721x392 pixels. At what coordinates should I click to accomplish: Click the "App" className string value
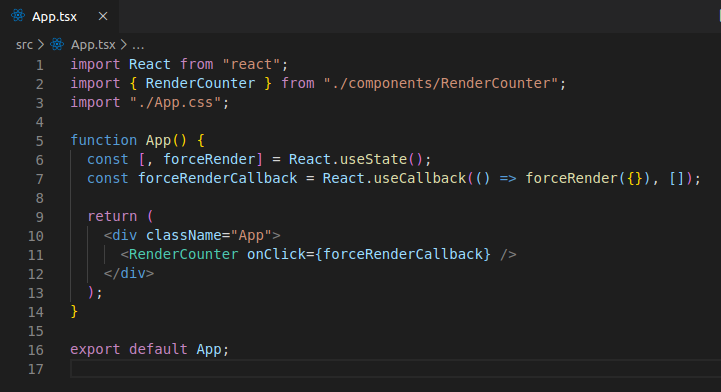pos(251,235)
